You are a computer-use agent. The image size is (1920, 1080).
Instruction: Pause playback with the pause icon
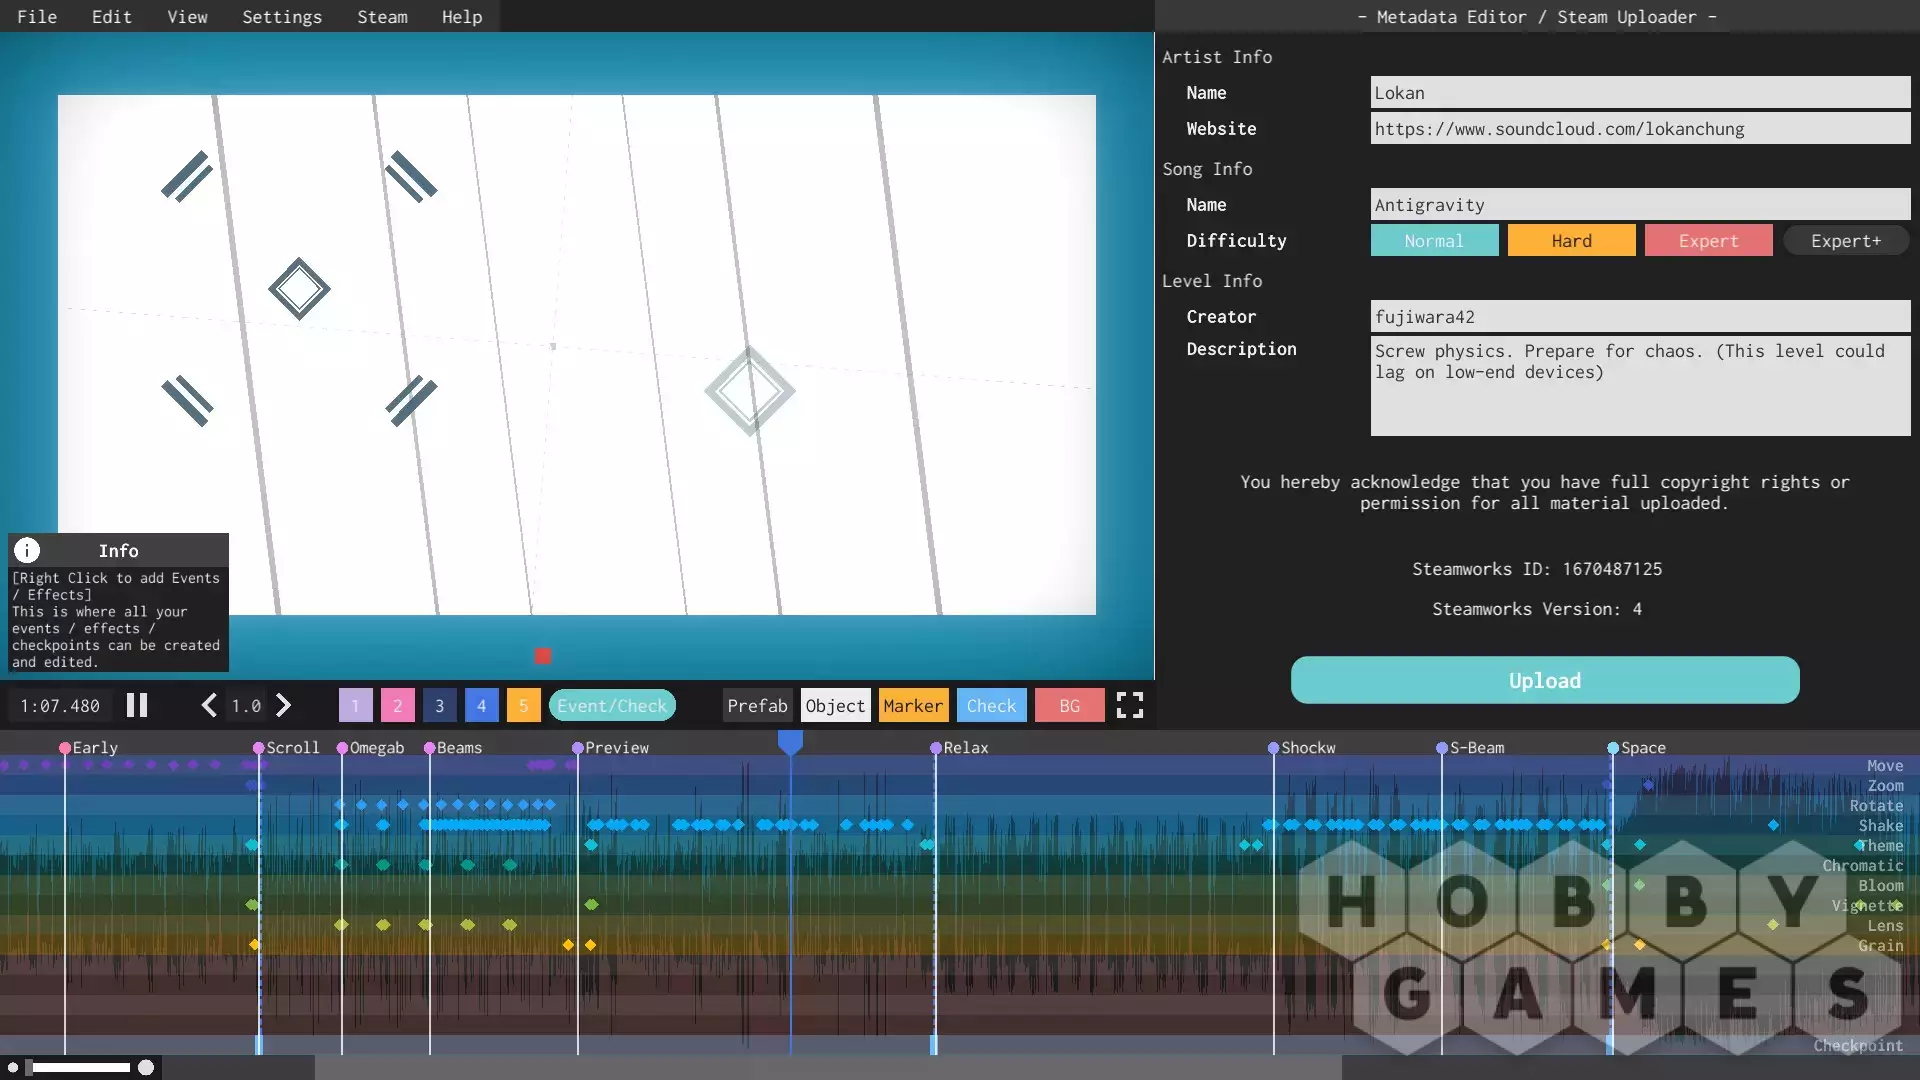click(137, 706)
